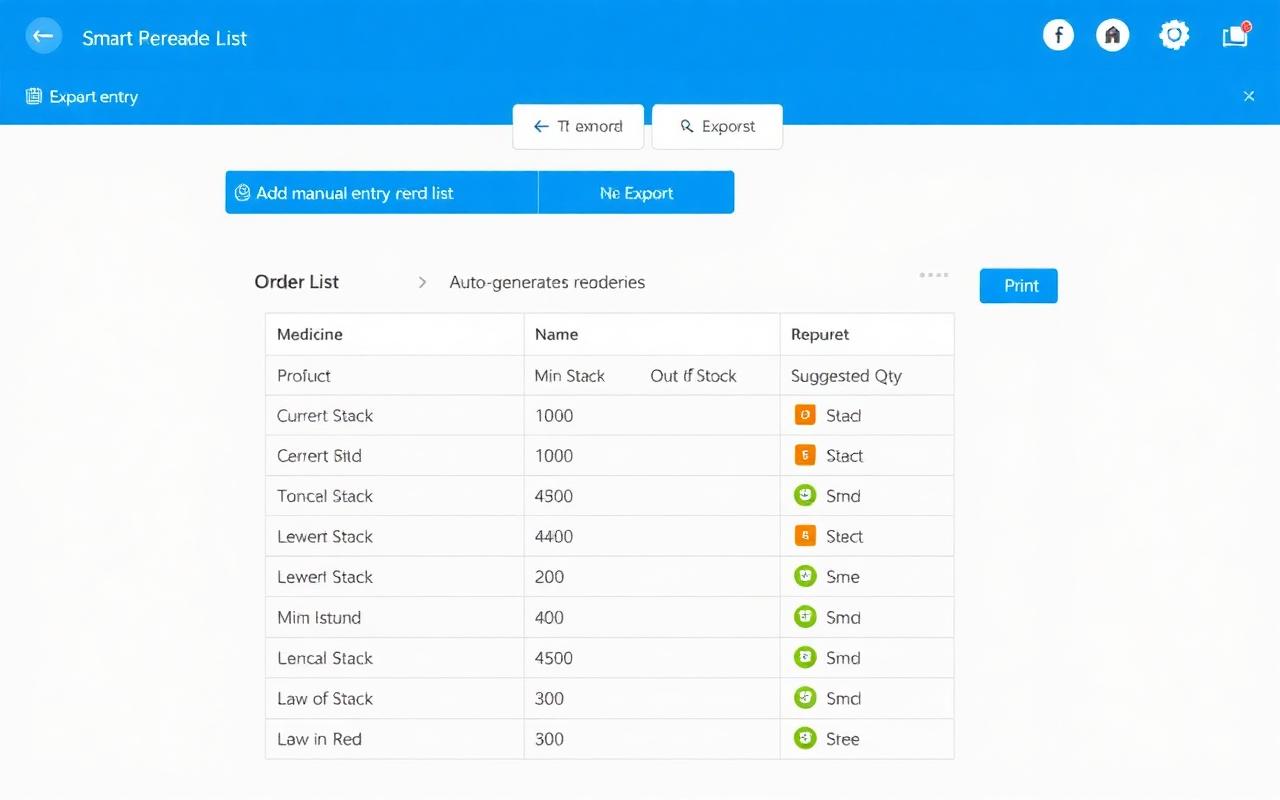Click the 'Repuret' column header
The width and height of the screenshot is (1280, 800).
(820, 335)
